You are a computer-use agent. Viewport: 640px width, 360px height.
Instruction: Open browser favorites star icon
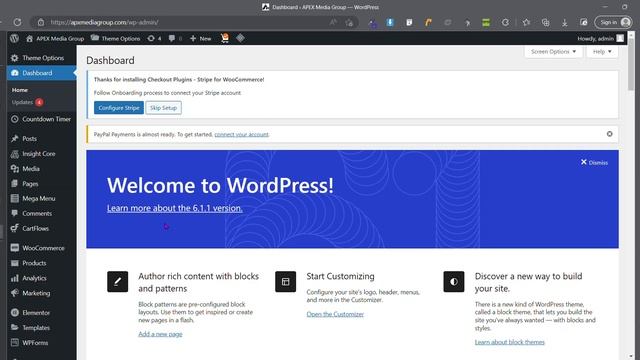526,22
